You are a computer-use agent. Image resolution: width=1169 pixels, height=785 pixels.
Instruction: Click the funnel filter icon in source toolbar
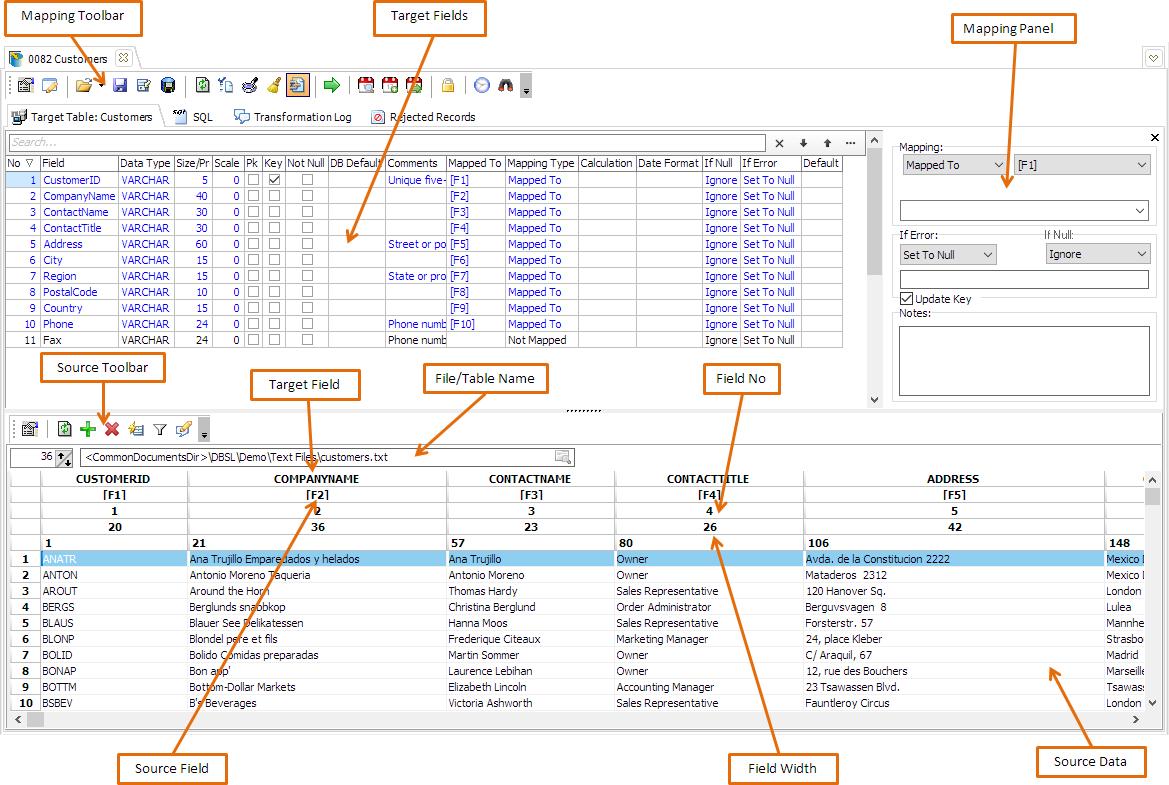160,429
